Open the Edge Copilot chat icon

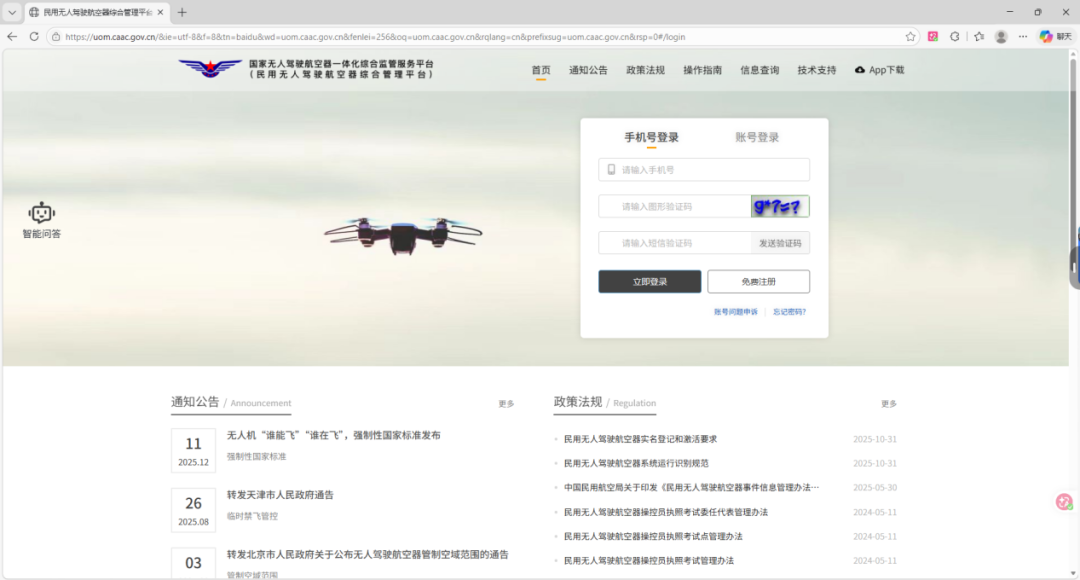1046,36
